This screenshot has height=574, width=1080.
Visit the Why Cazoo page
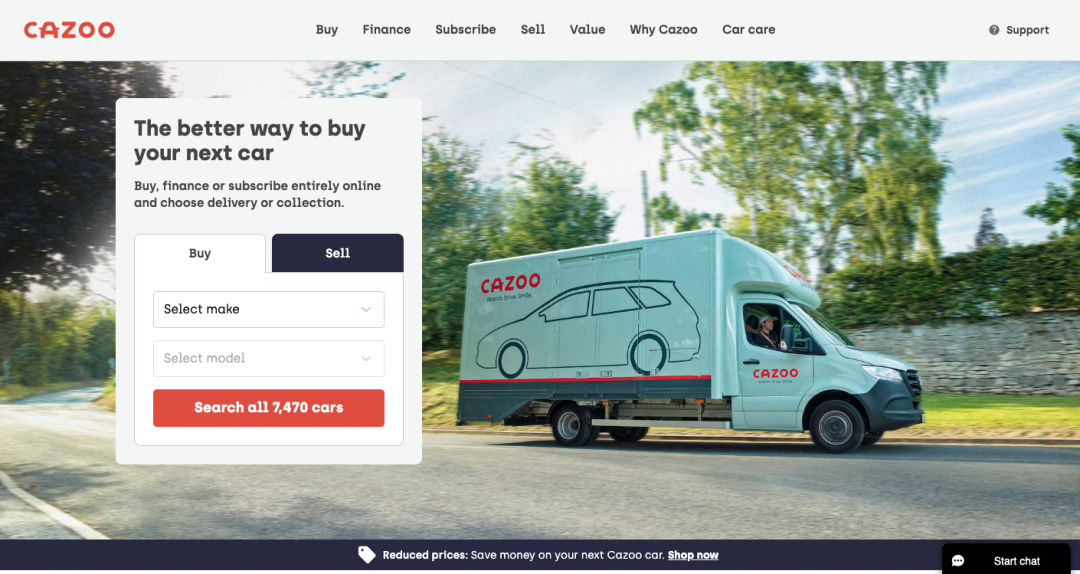(x=663, y=30)
